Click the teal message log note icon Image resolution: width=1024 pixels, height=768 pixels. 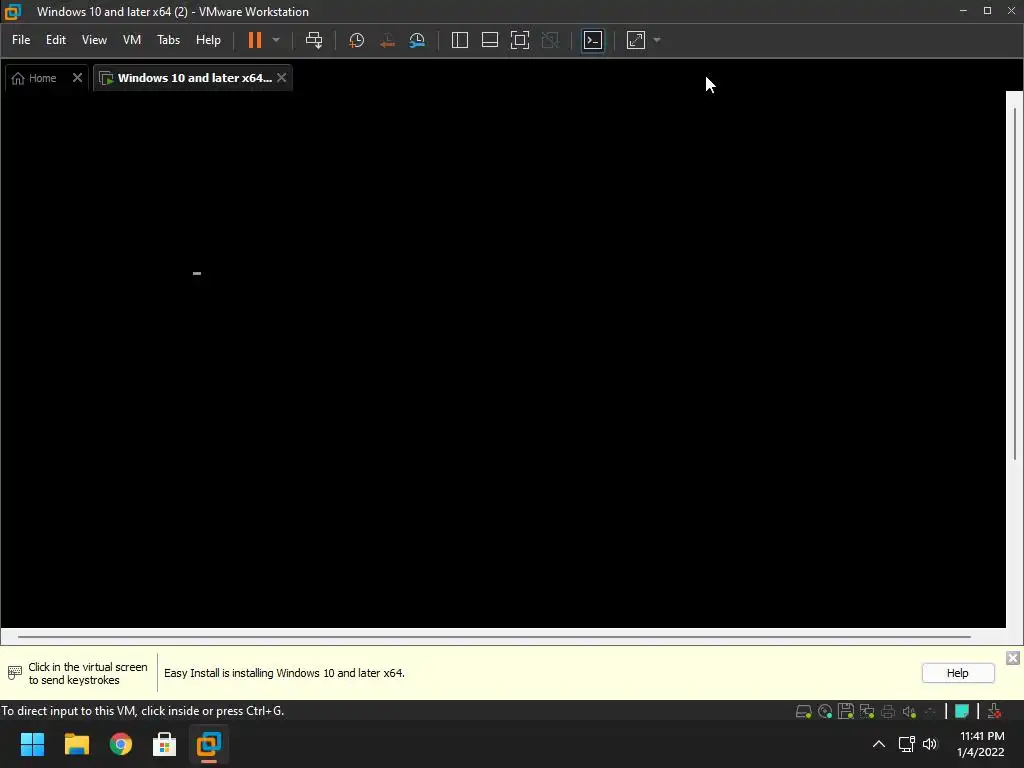click(962, 711)
